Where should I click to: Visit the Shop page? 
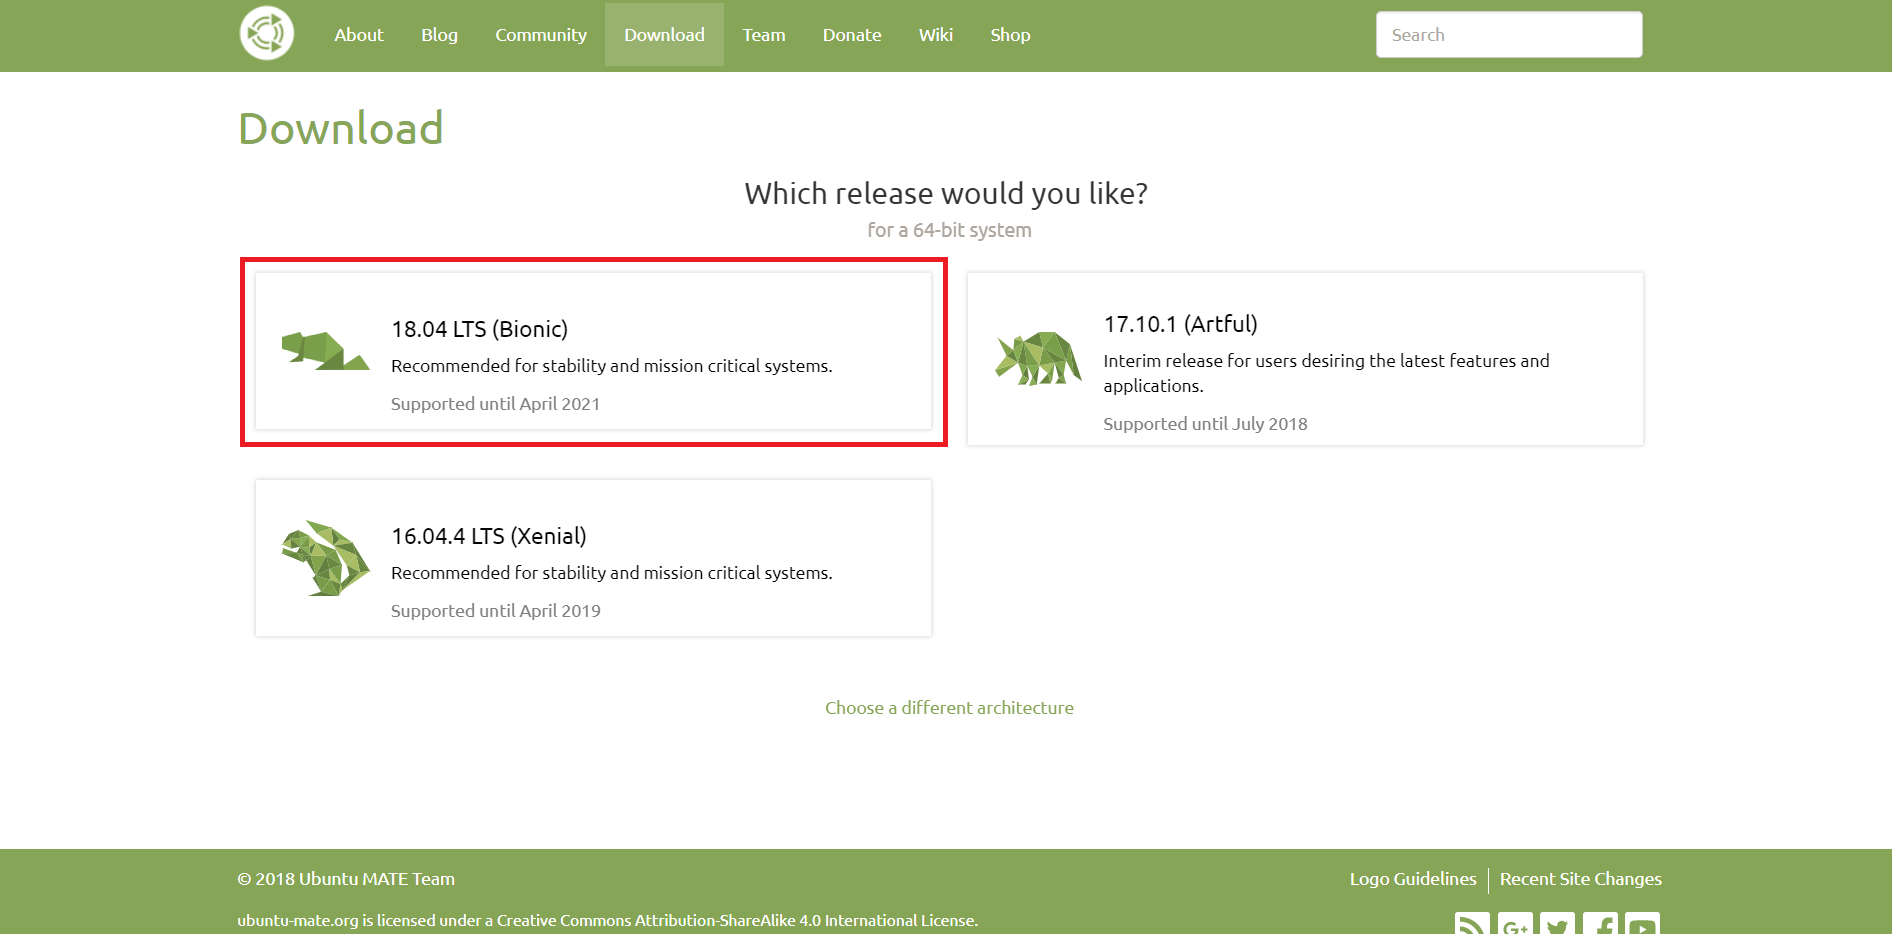pos(1009,34)
